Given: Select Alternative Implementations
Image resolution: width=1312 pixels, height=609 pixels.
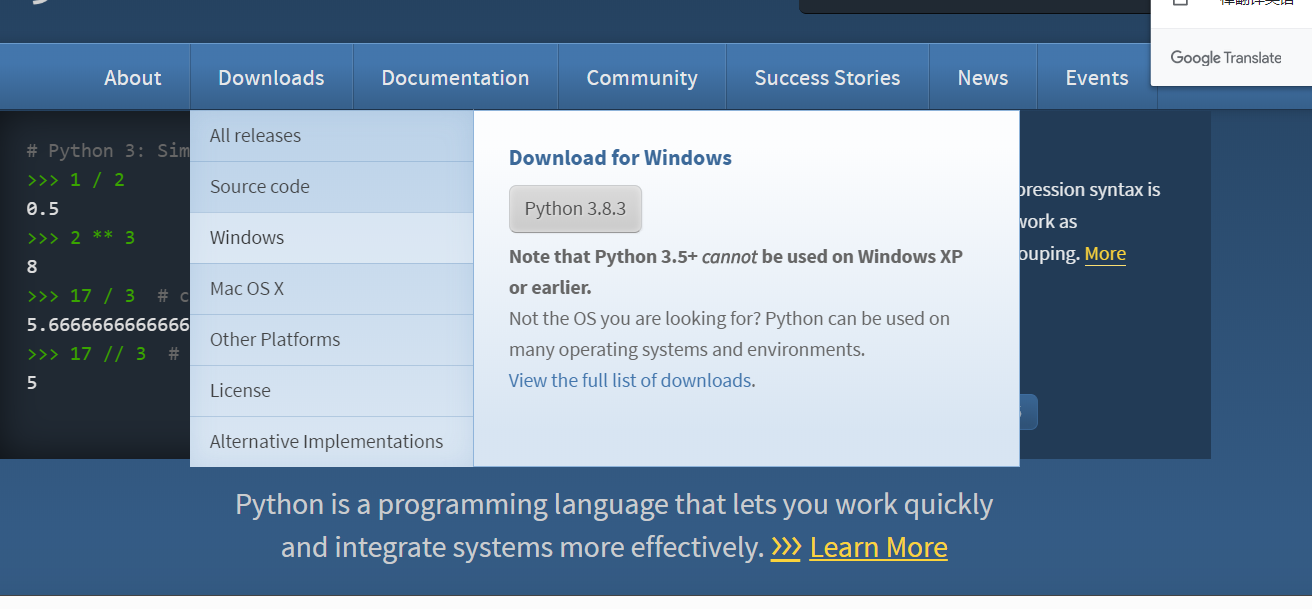Looking at the screenshot, I should point(326,441).
